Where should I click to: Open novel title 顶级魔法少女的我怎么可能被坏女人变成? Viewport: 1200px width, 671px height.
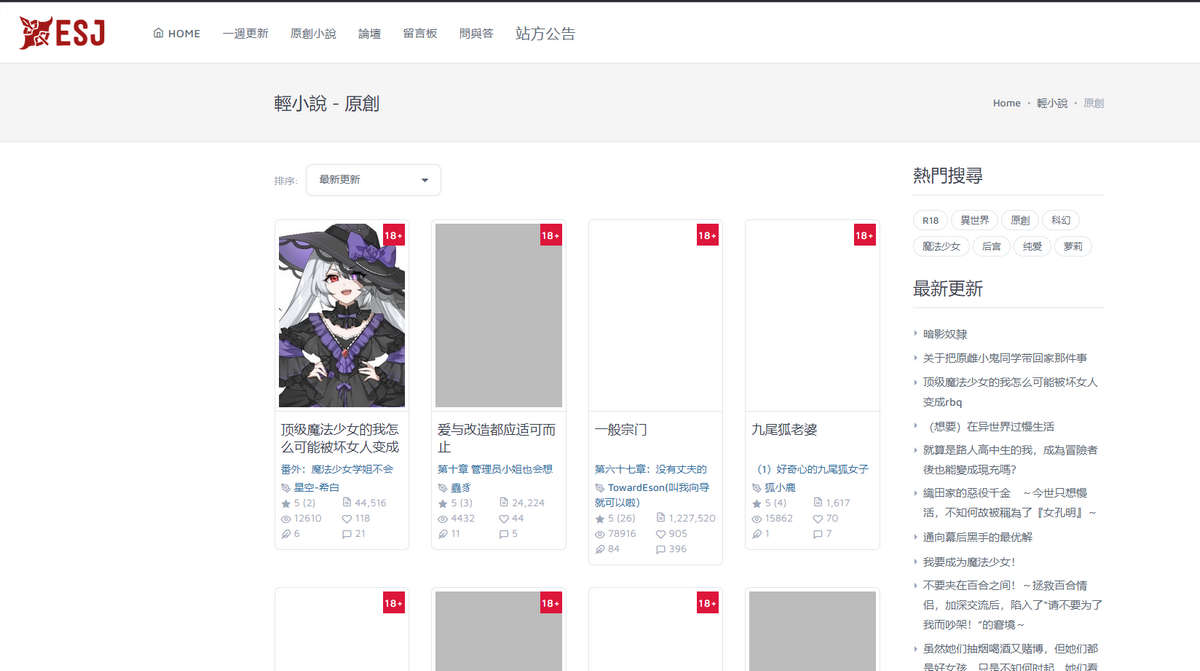(x=340, y=438)
